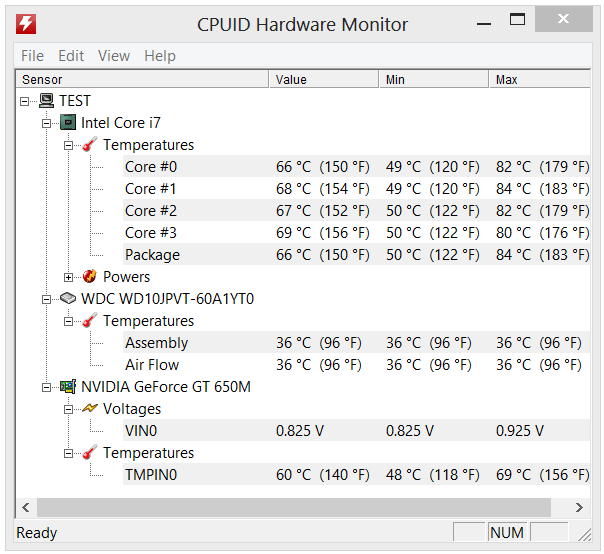This screenshot has width=604, height=554.
Task: Click the thermometer icon under Intel Core i7
Action: point(90,145)
